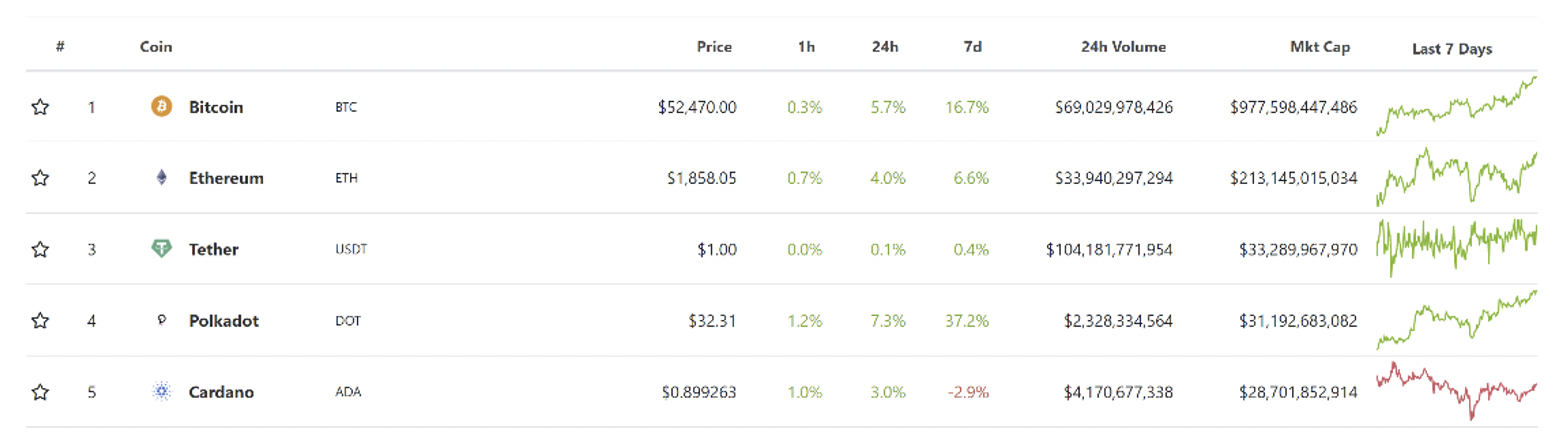Sort coins by Mkt Cap header
Image resolution: width=1558 pixels, height=442 pixels.
(1320, 46)
